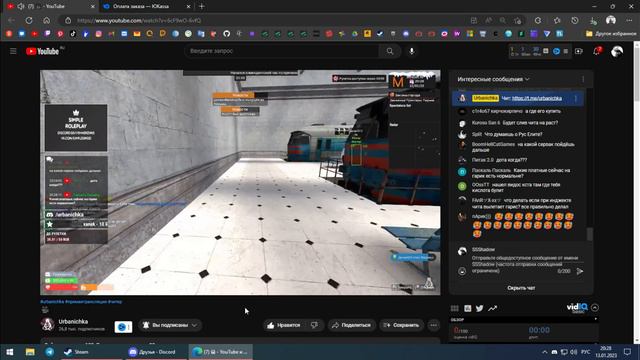The height and width of the screenshot is (360, 640).
Task: Open the Другое избранное bookmarks folder
Action: click(x=611, y=34)
